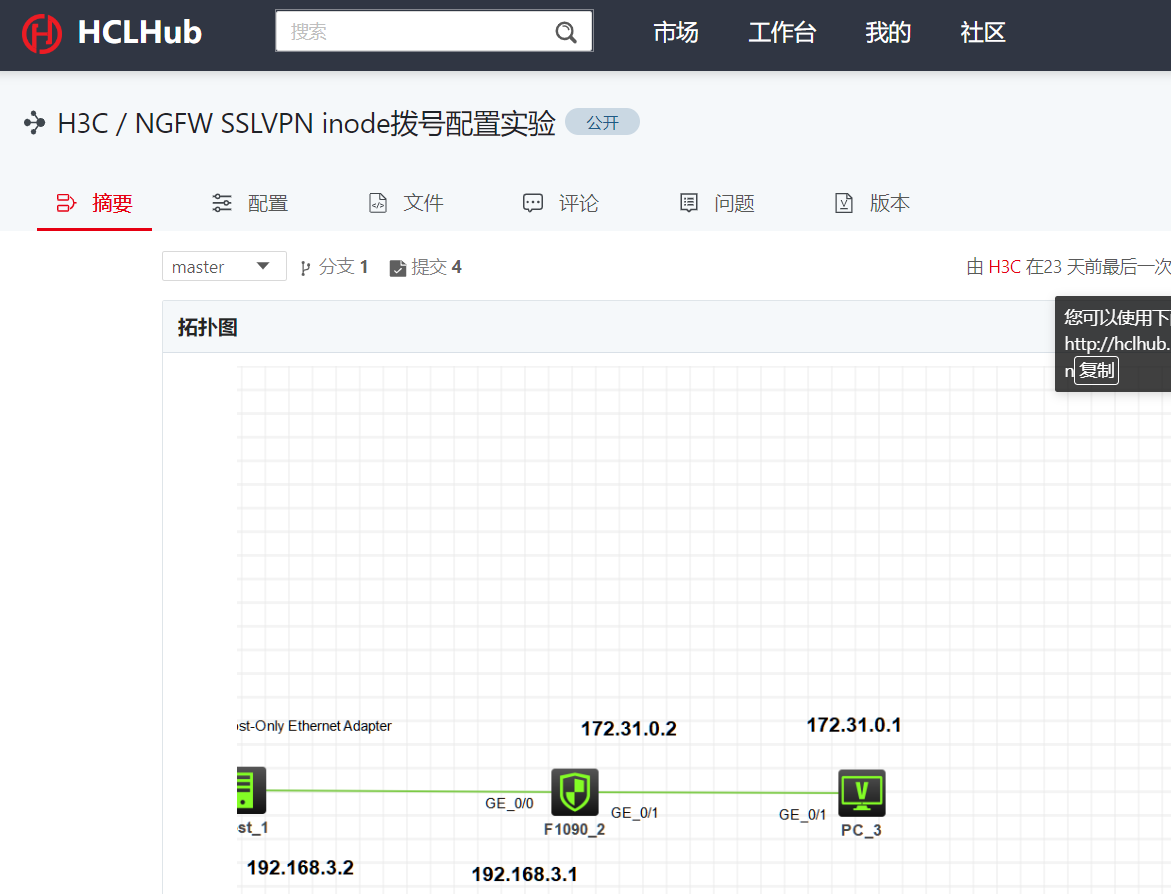This screenshot has width=1171, height=894.
Task: Click the commit file icon
Action: (398, 269)
